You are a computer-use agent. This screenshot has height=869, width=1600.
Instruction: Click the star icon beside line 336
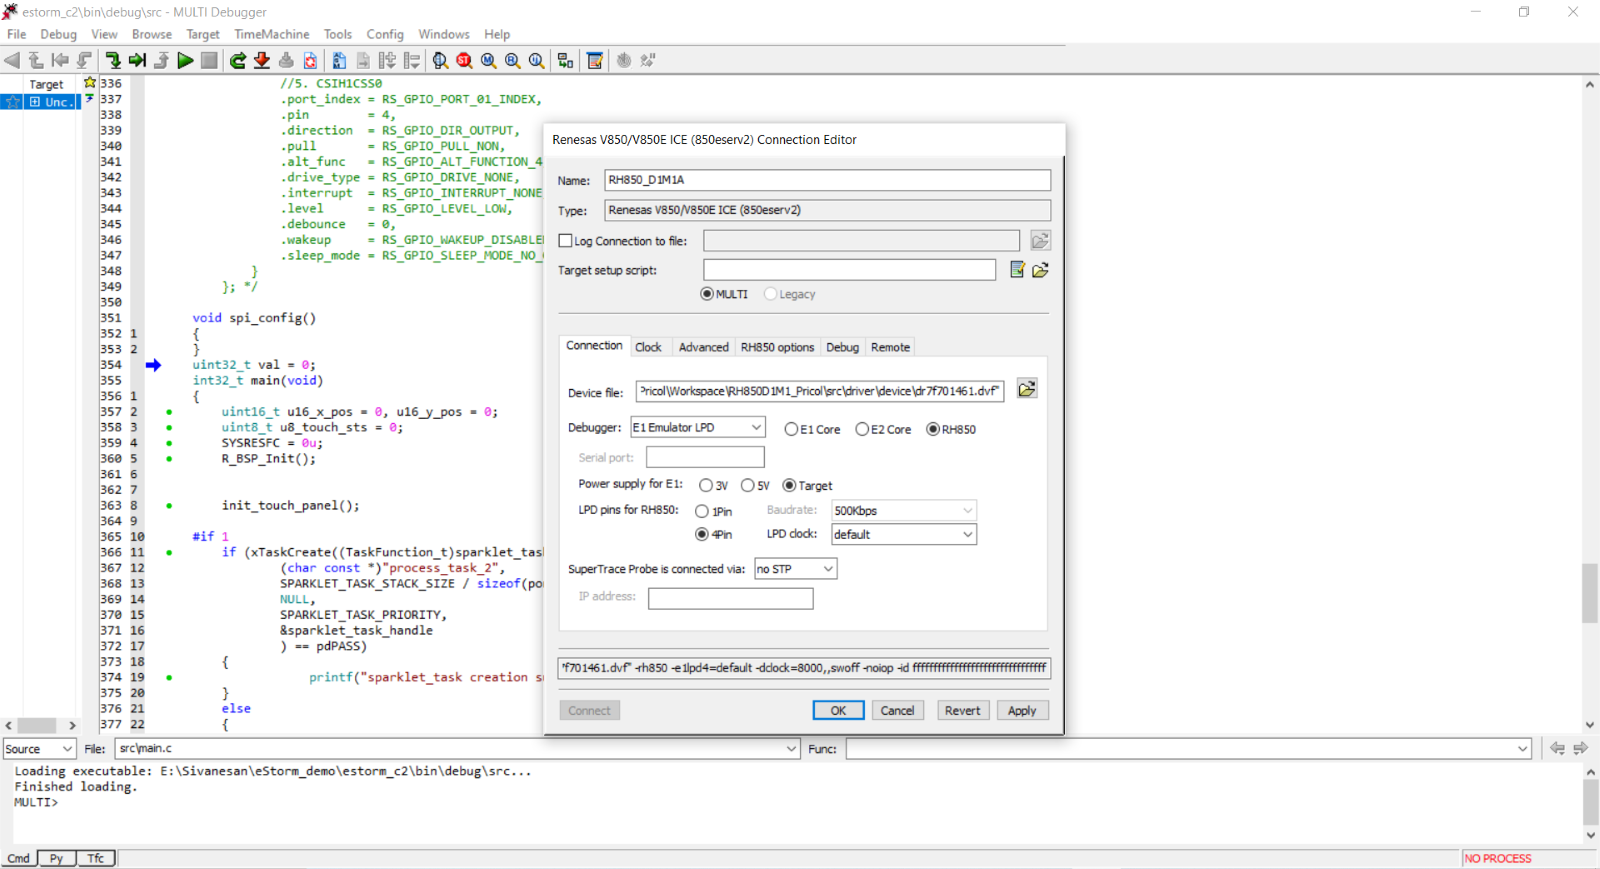tap(89, 83)
